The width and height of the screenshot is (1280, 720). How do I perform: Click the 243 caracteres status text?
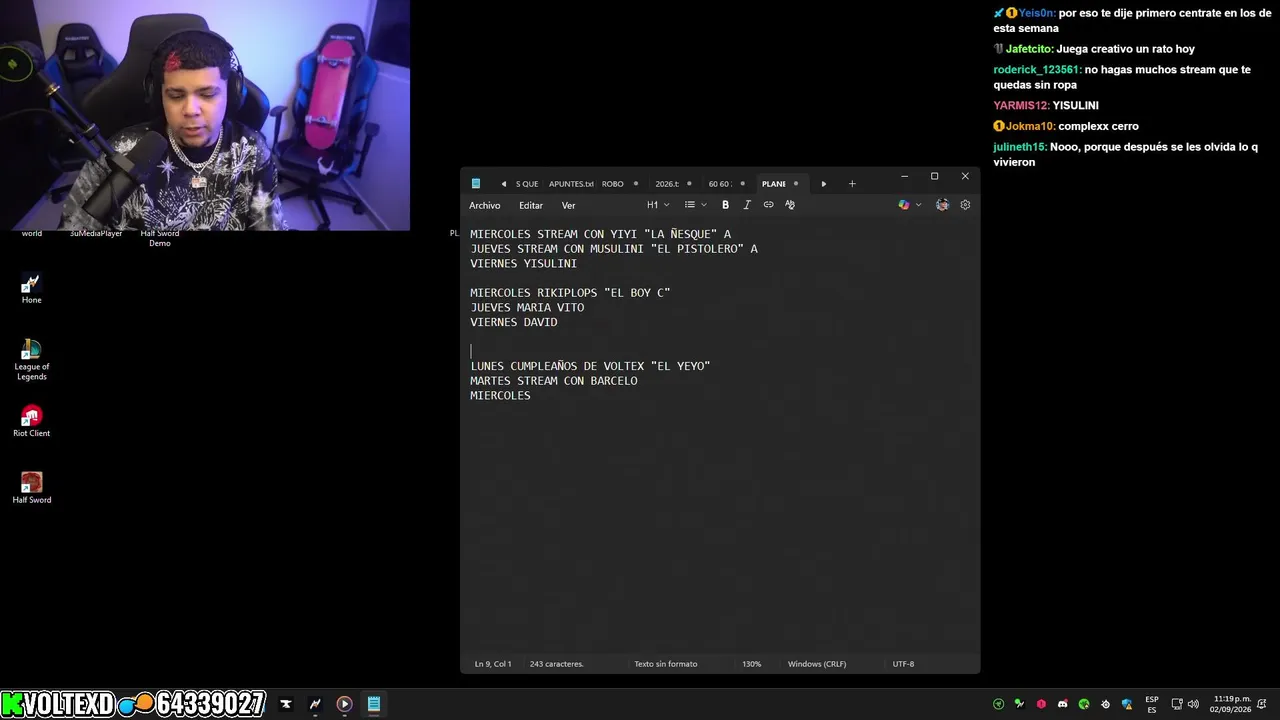556,664
